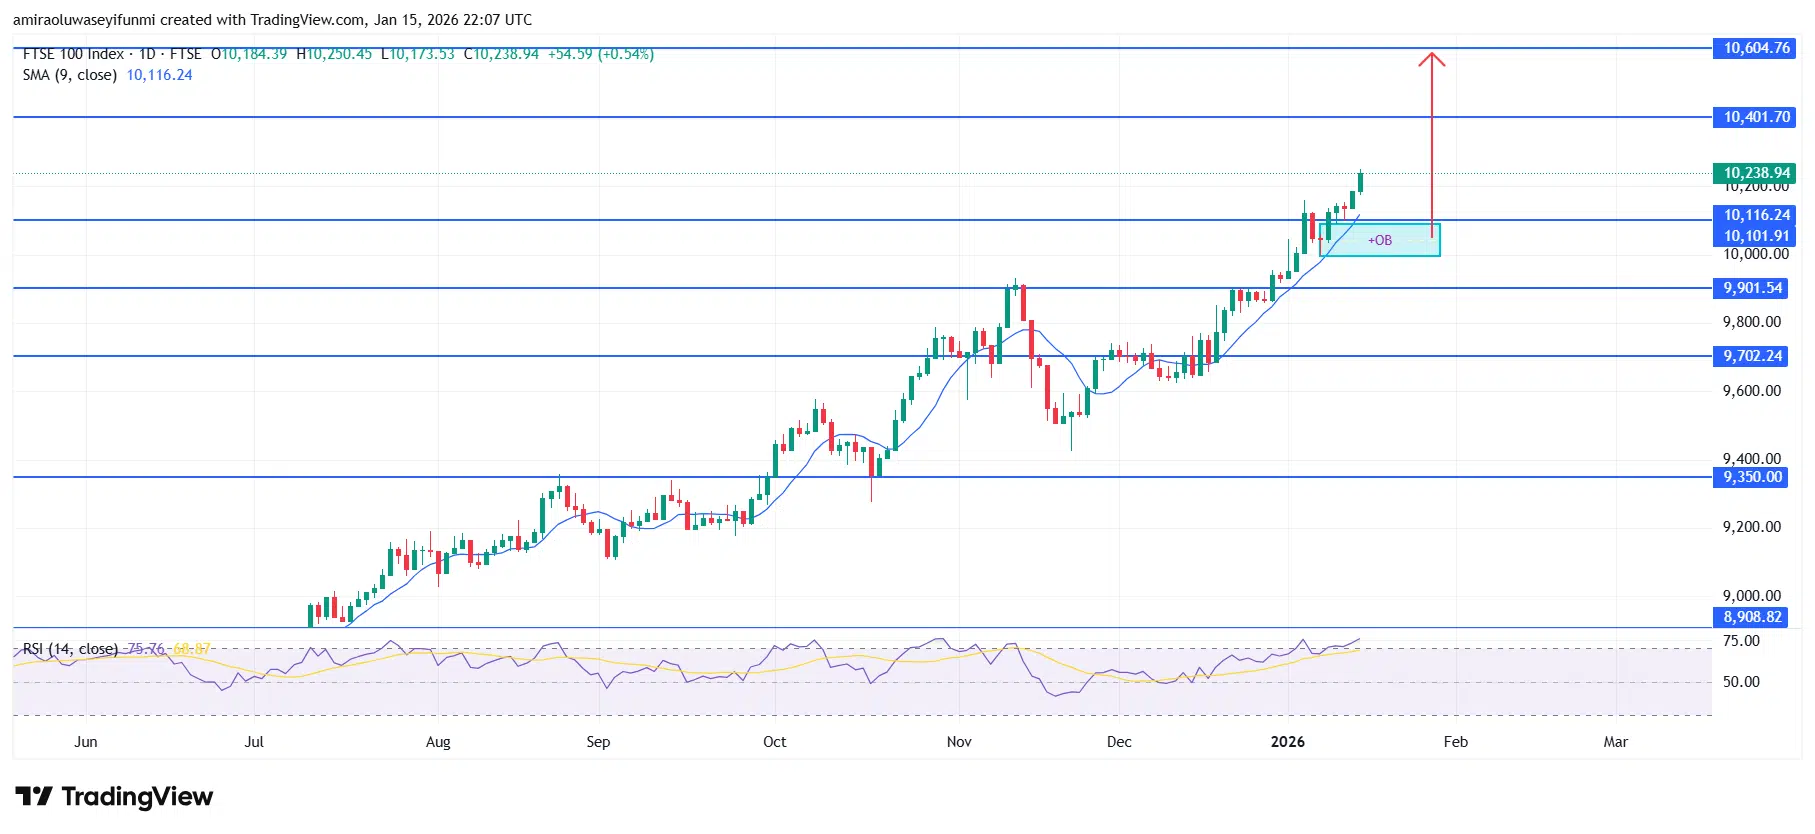
Task: Select the 10,401.70 price level label
Action: pos(1756,117)
